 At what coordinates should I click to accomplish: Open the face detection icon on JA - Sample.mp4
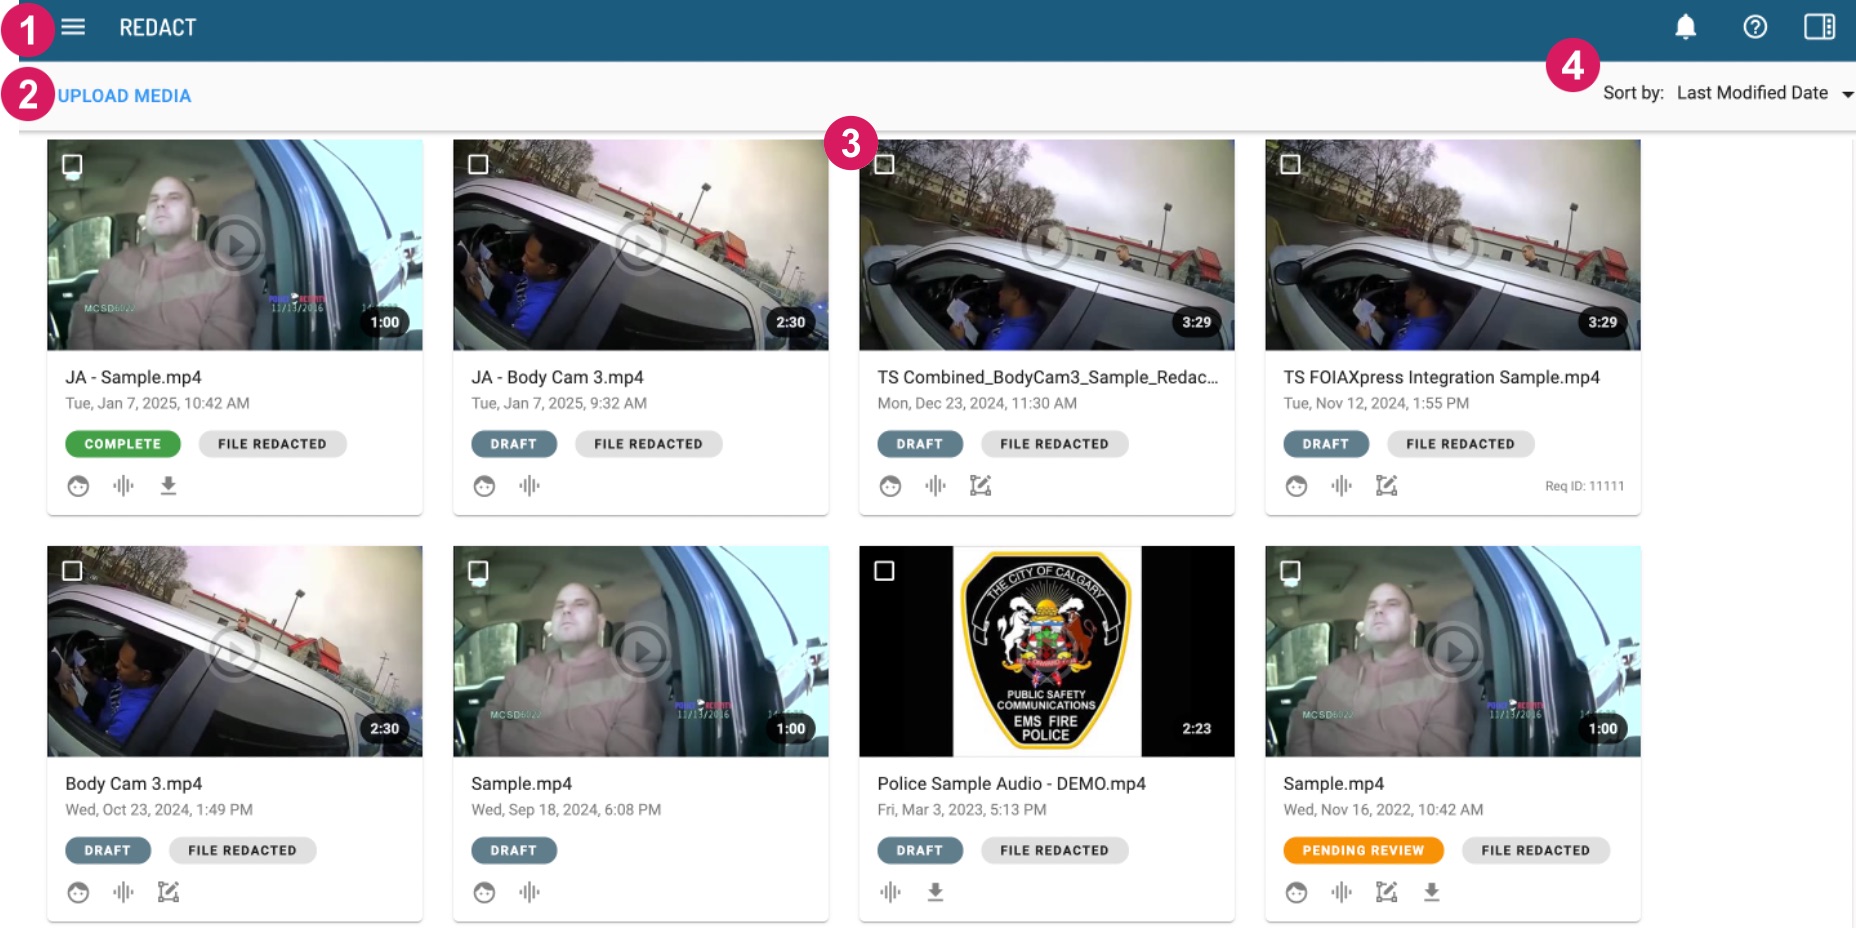click(x=79, y=485)
